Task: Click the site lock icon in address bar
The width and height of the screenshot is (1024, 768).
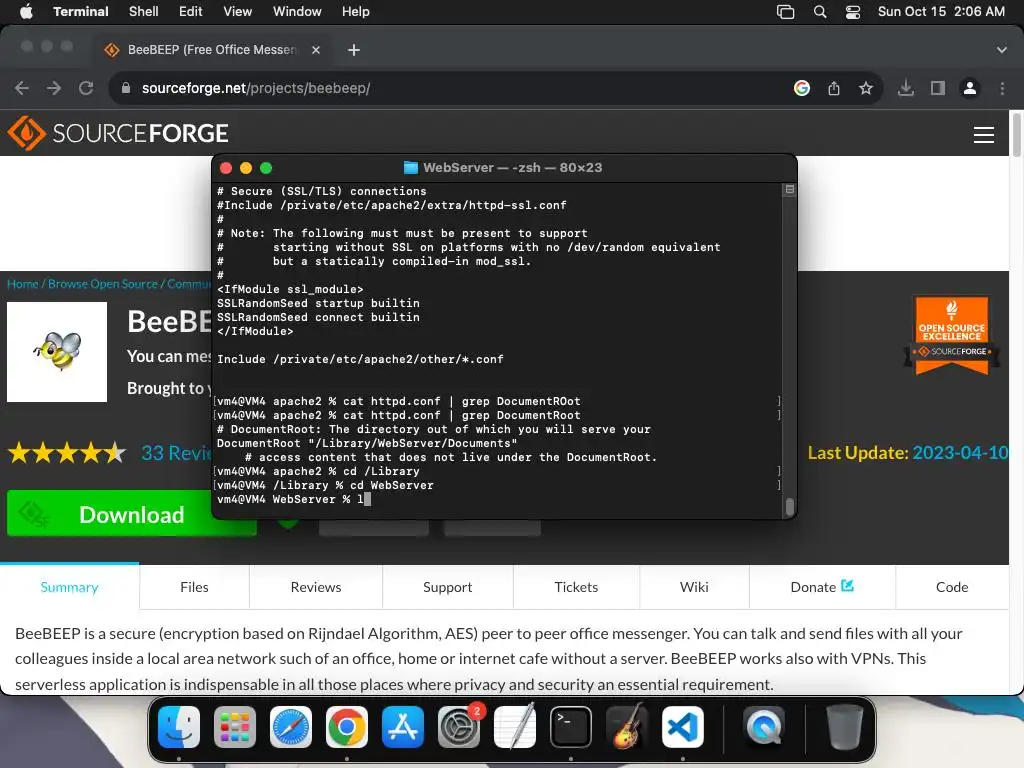Action: pos(126,88)
